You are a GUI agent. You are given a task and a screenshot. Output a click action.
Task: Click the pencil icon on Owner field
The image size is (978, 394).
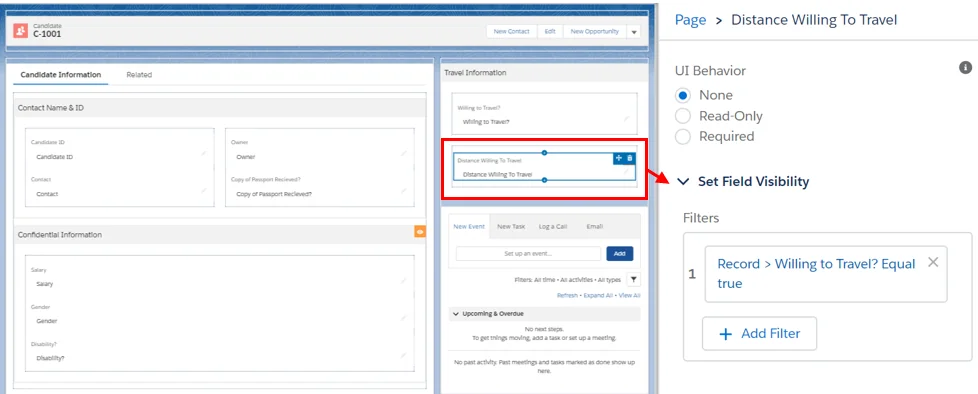(404, 153)
